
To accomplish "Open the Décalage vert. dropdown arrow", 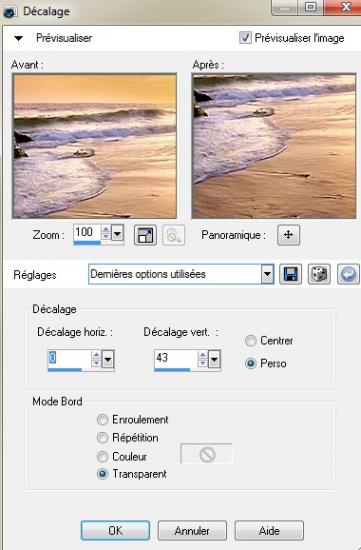I will pyautogui.click(x=214, y=358).
